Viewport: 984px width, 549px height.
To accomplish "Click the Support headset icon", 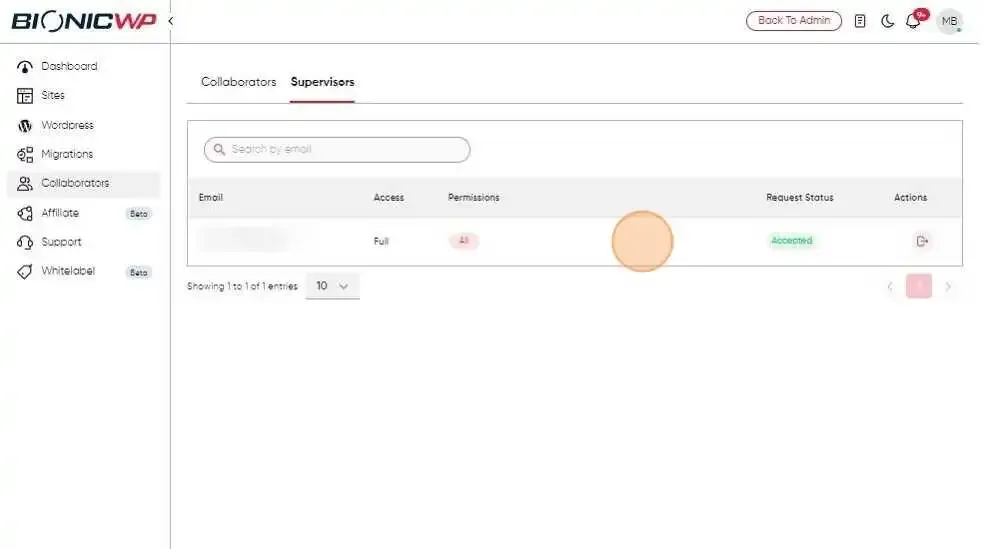I will (x=24, y=242).
